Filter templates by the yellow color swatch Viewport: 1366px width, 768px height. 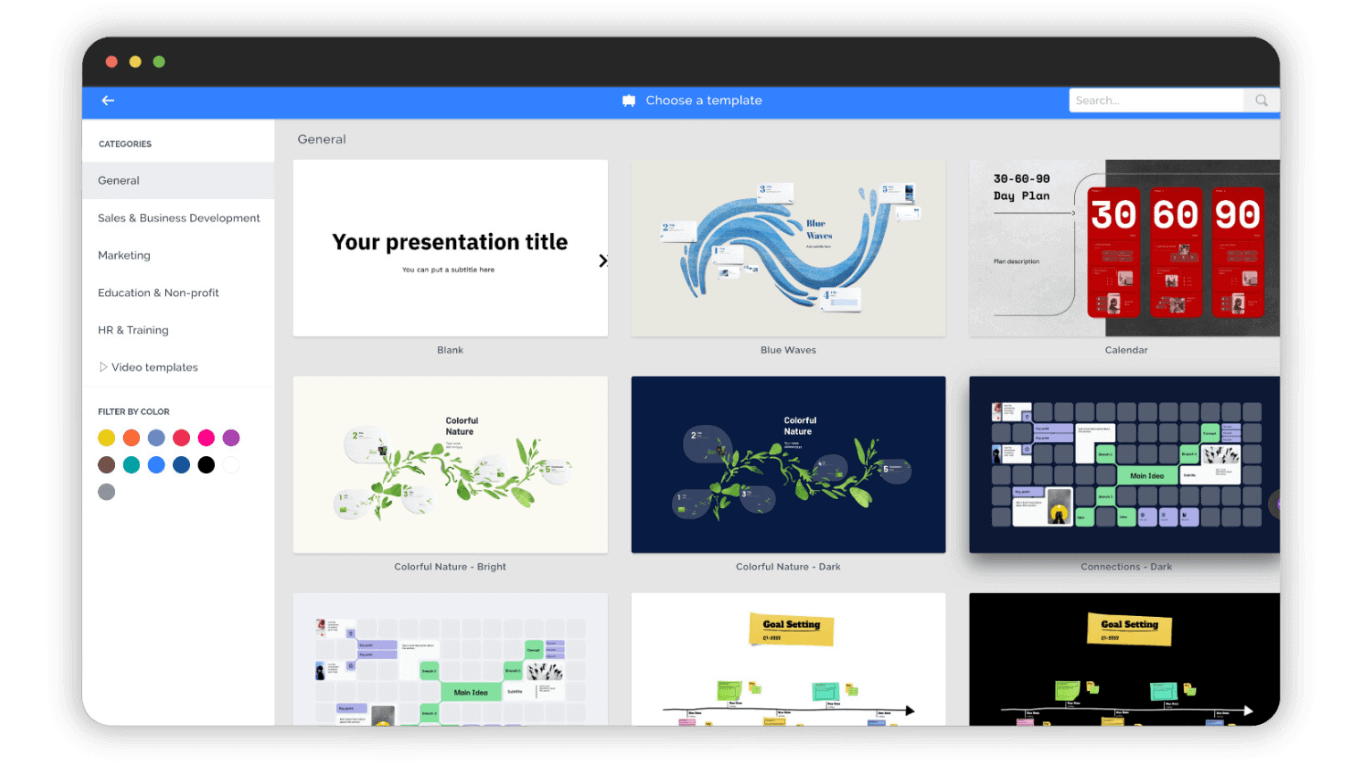point(106,437)
